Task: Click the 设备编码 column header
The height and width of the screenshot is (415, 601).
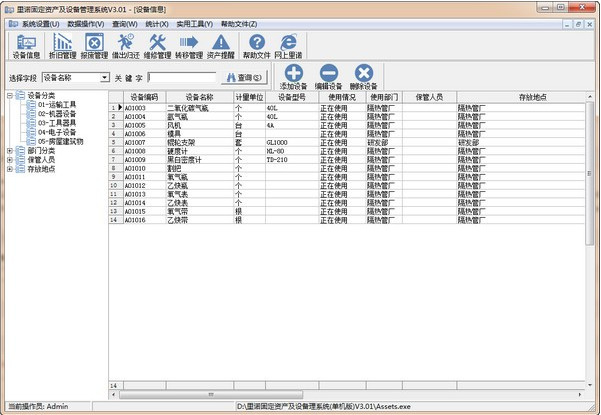Action: [145, 97]
